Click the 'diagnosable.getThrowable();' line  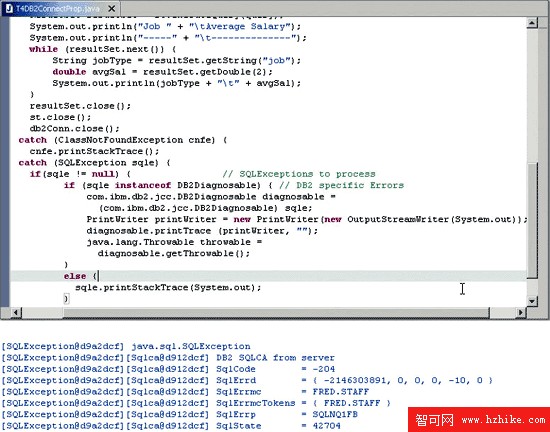[174, 253]
